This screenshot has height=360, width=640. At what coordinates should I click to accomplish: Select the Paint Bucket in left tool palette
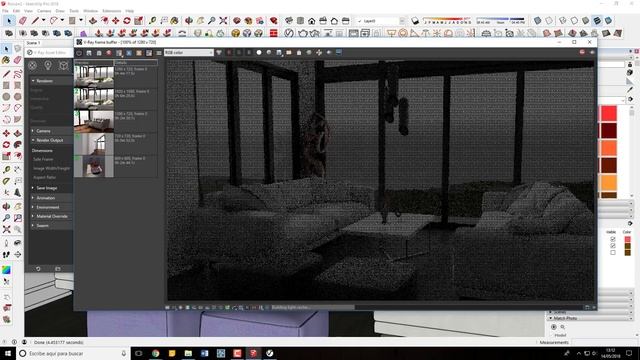(x=6, y=60)
